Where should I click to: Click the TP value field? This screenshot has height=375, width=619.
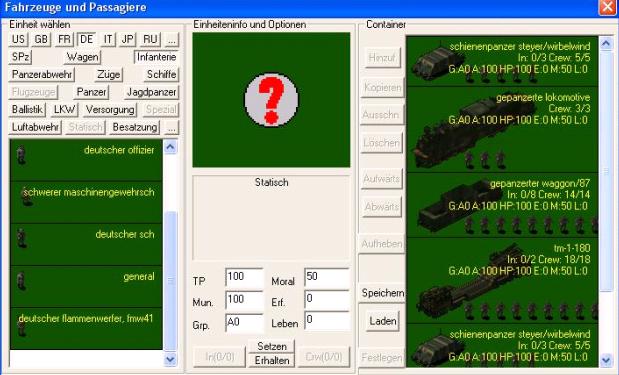[244, 278]
